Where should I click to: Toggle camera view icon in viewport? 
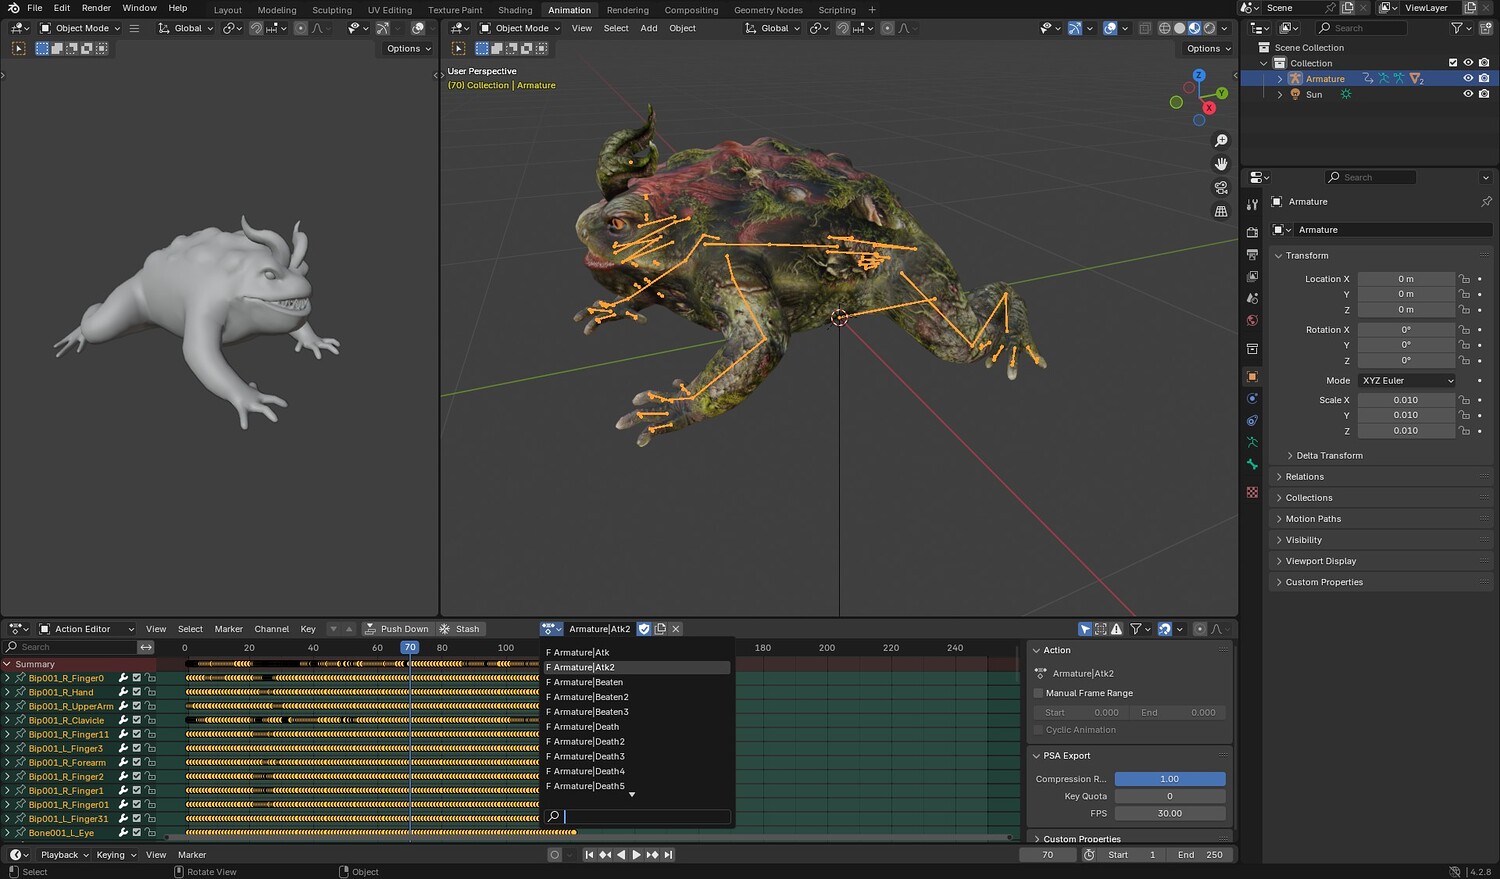point(1221,188)
